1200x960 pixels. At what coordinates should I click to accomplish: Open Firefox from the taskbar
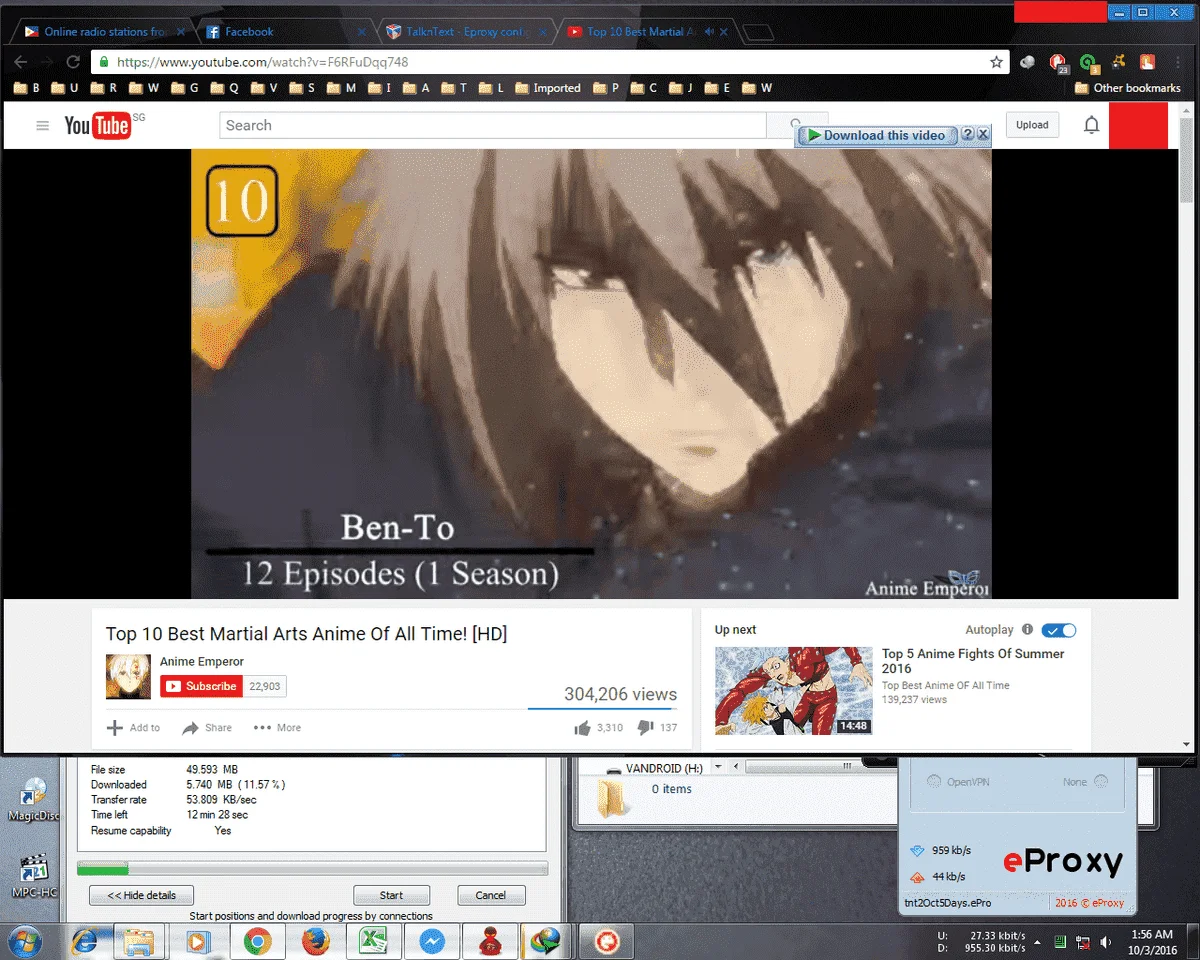(316, 941)
